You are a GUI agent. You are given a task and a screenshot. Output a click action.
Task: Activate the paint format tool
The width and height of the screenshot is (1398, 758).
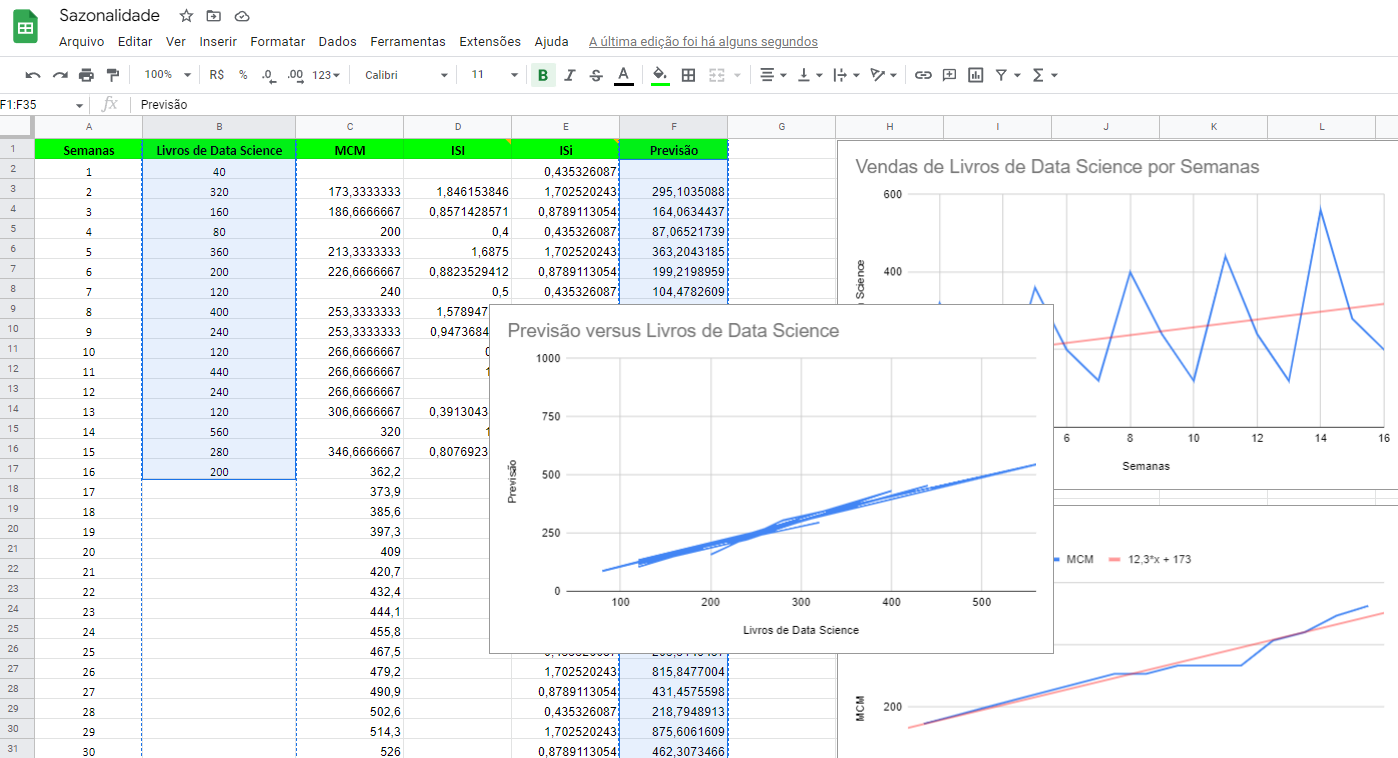[112, 75]
